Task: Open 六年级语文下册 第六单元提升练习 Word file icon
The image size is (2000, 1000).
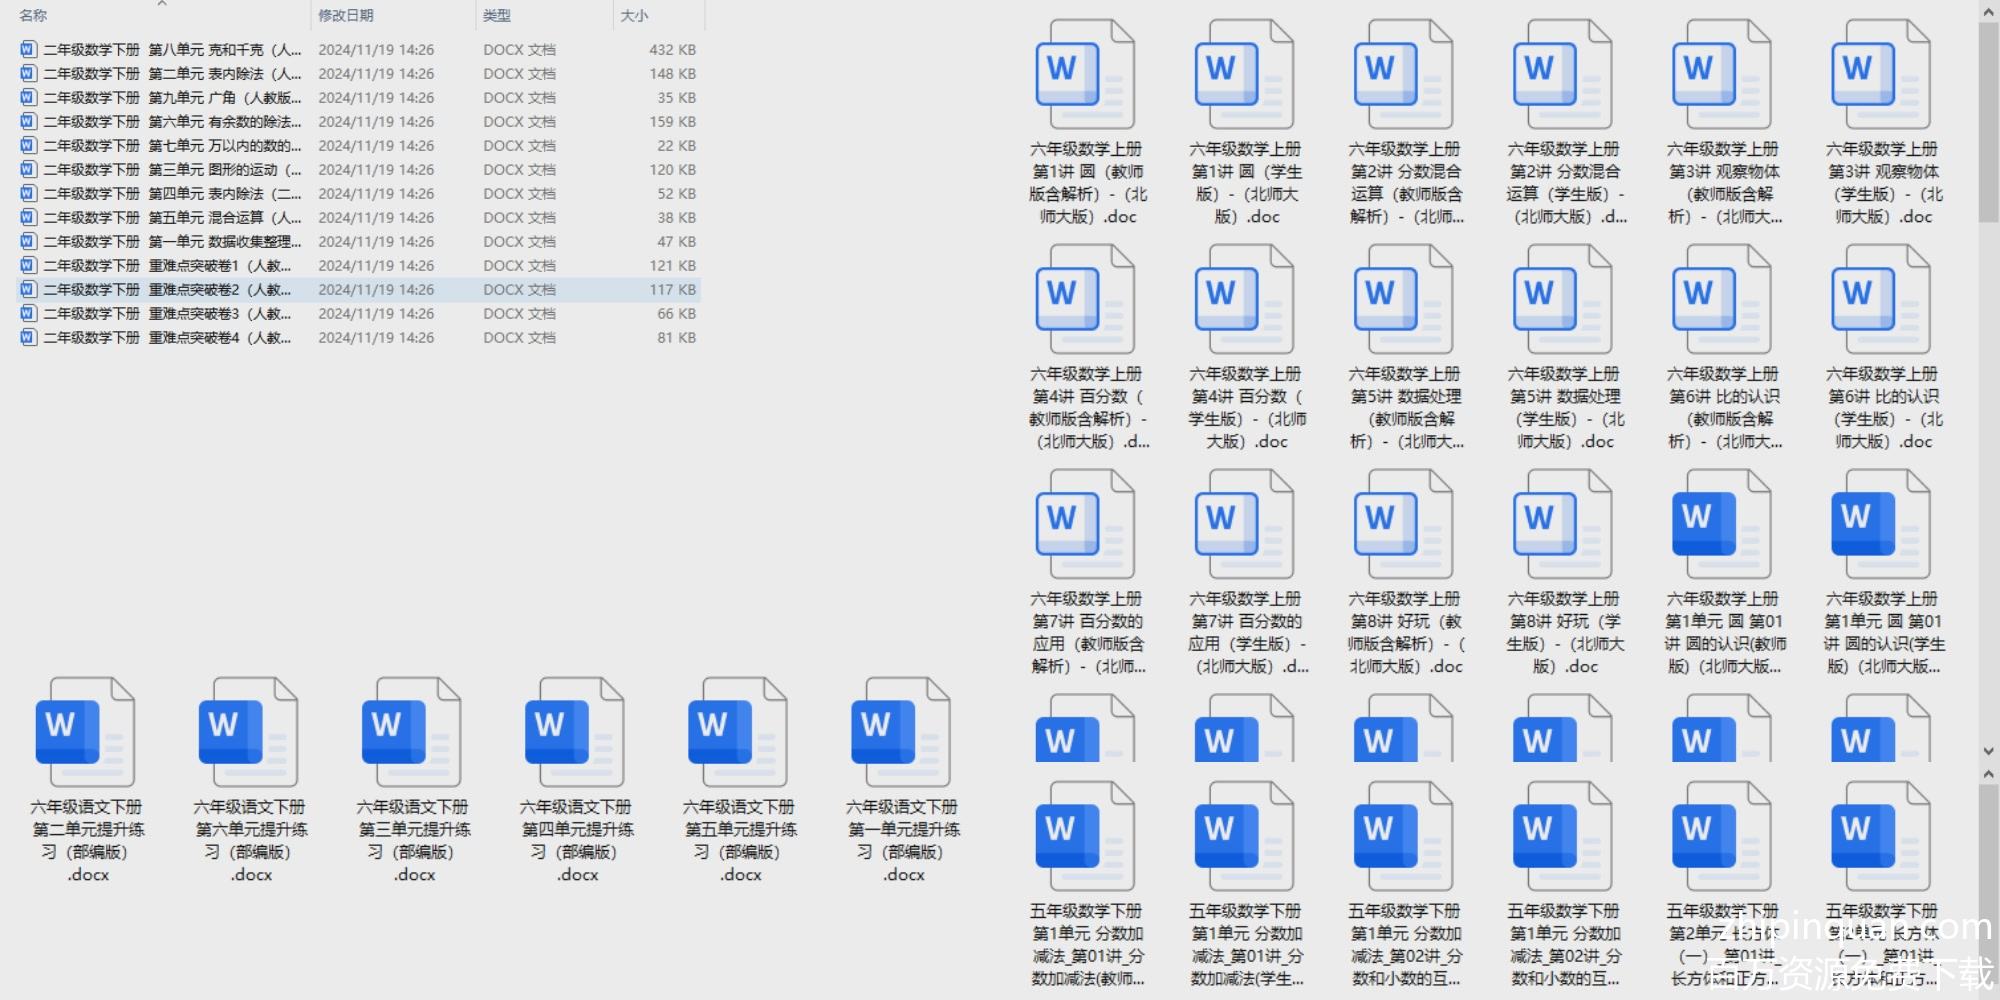Action: pos(248,731)
